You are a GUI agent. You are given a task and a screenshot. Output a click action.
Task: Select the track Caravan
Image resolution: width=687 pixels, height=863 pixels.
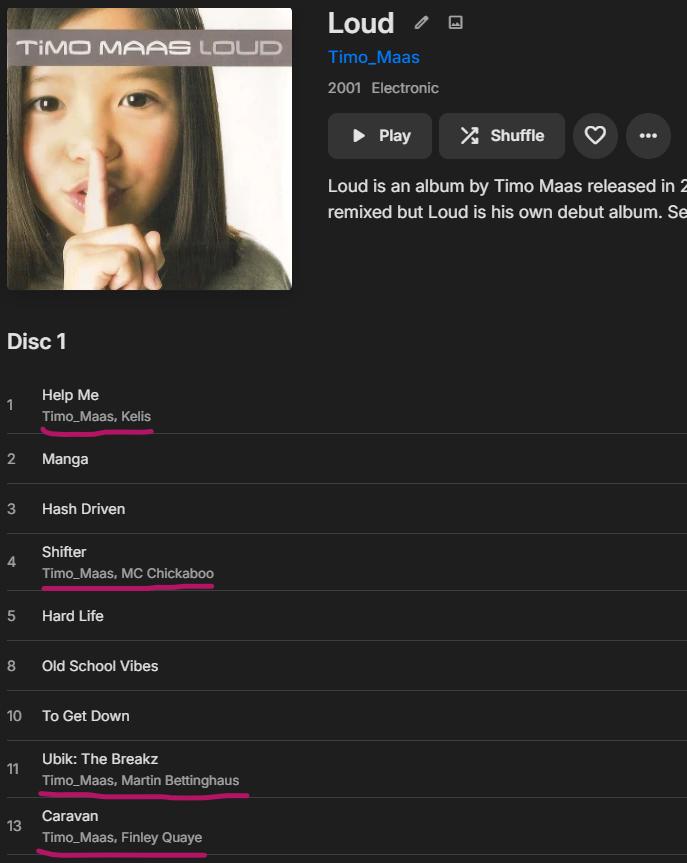70,816
